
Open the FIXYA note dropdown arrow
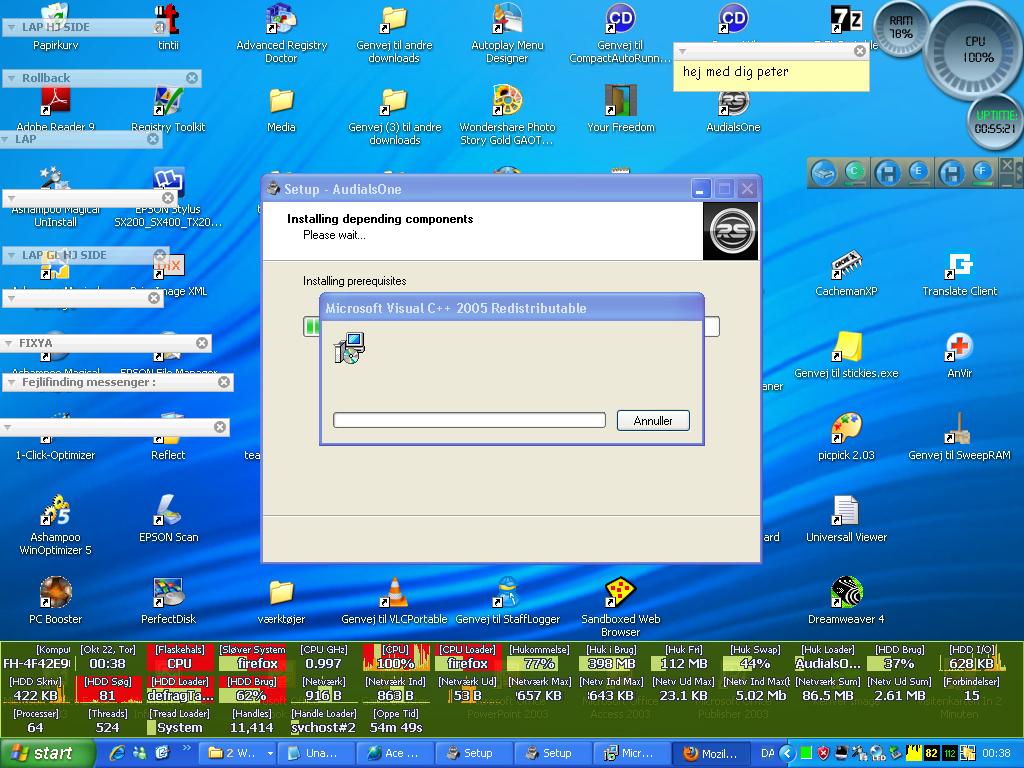[9, 343]
